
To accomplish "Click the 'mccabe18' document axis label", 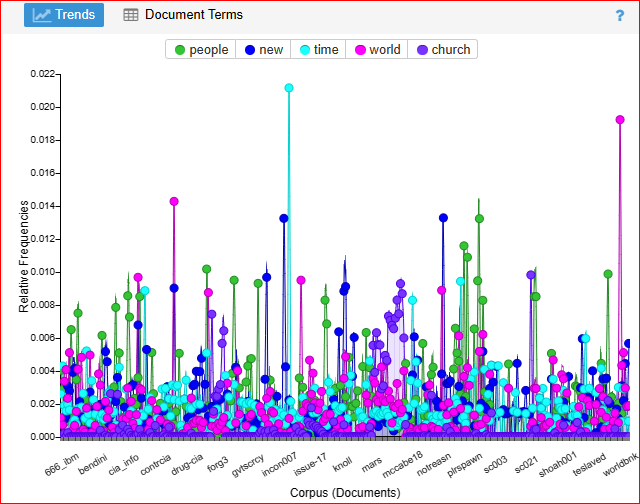I will [x=403, y=464].
